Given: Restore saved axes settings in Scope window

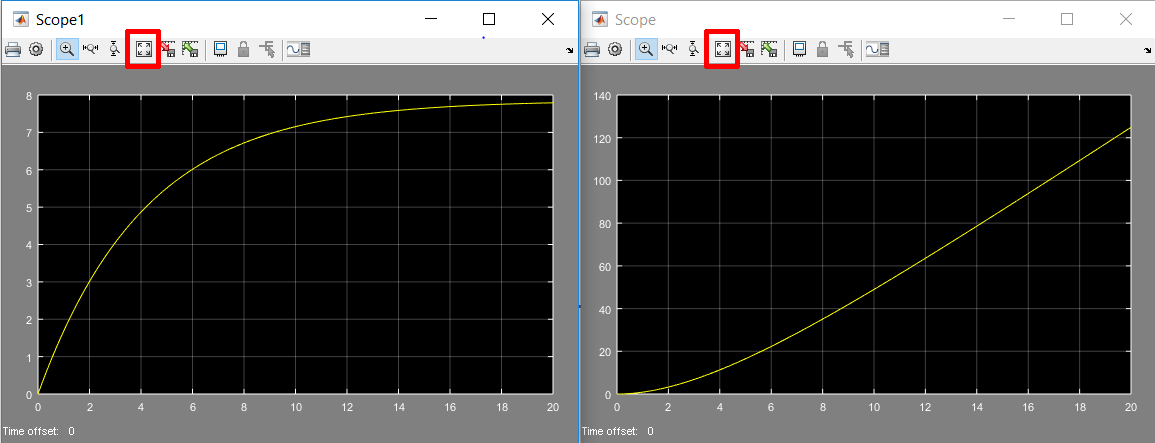Looking at the screenshot, I should pos(770,49).
